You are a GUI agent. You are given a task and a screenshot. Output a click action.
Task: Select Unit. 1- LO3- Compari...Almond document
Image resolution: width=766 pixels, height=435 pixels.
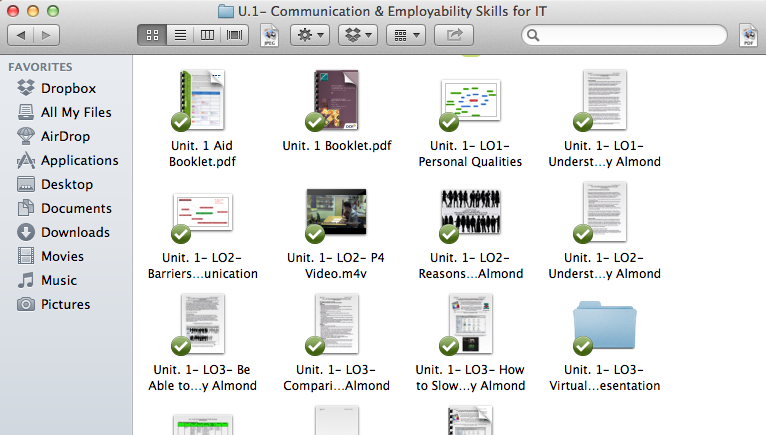coord(337,324)
